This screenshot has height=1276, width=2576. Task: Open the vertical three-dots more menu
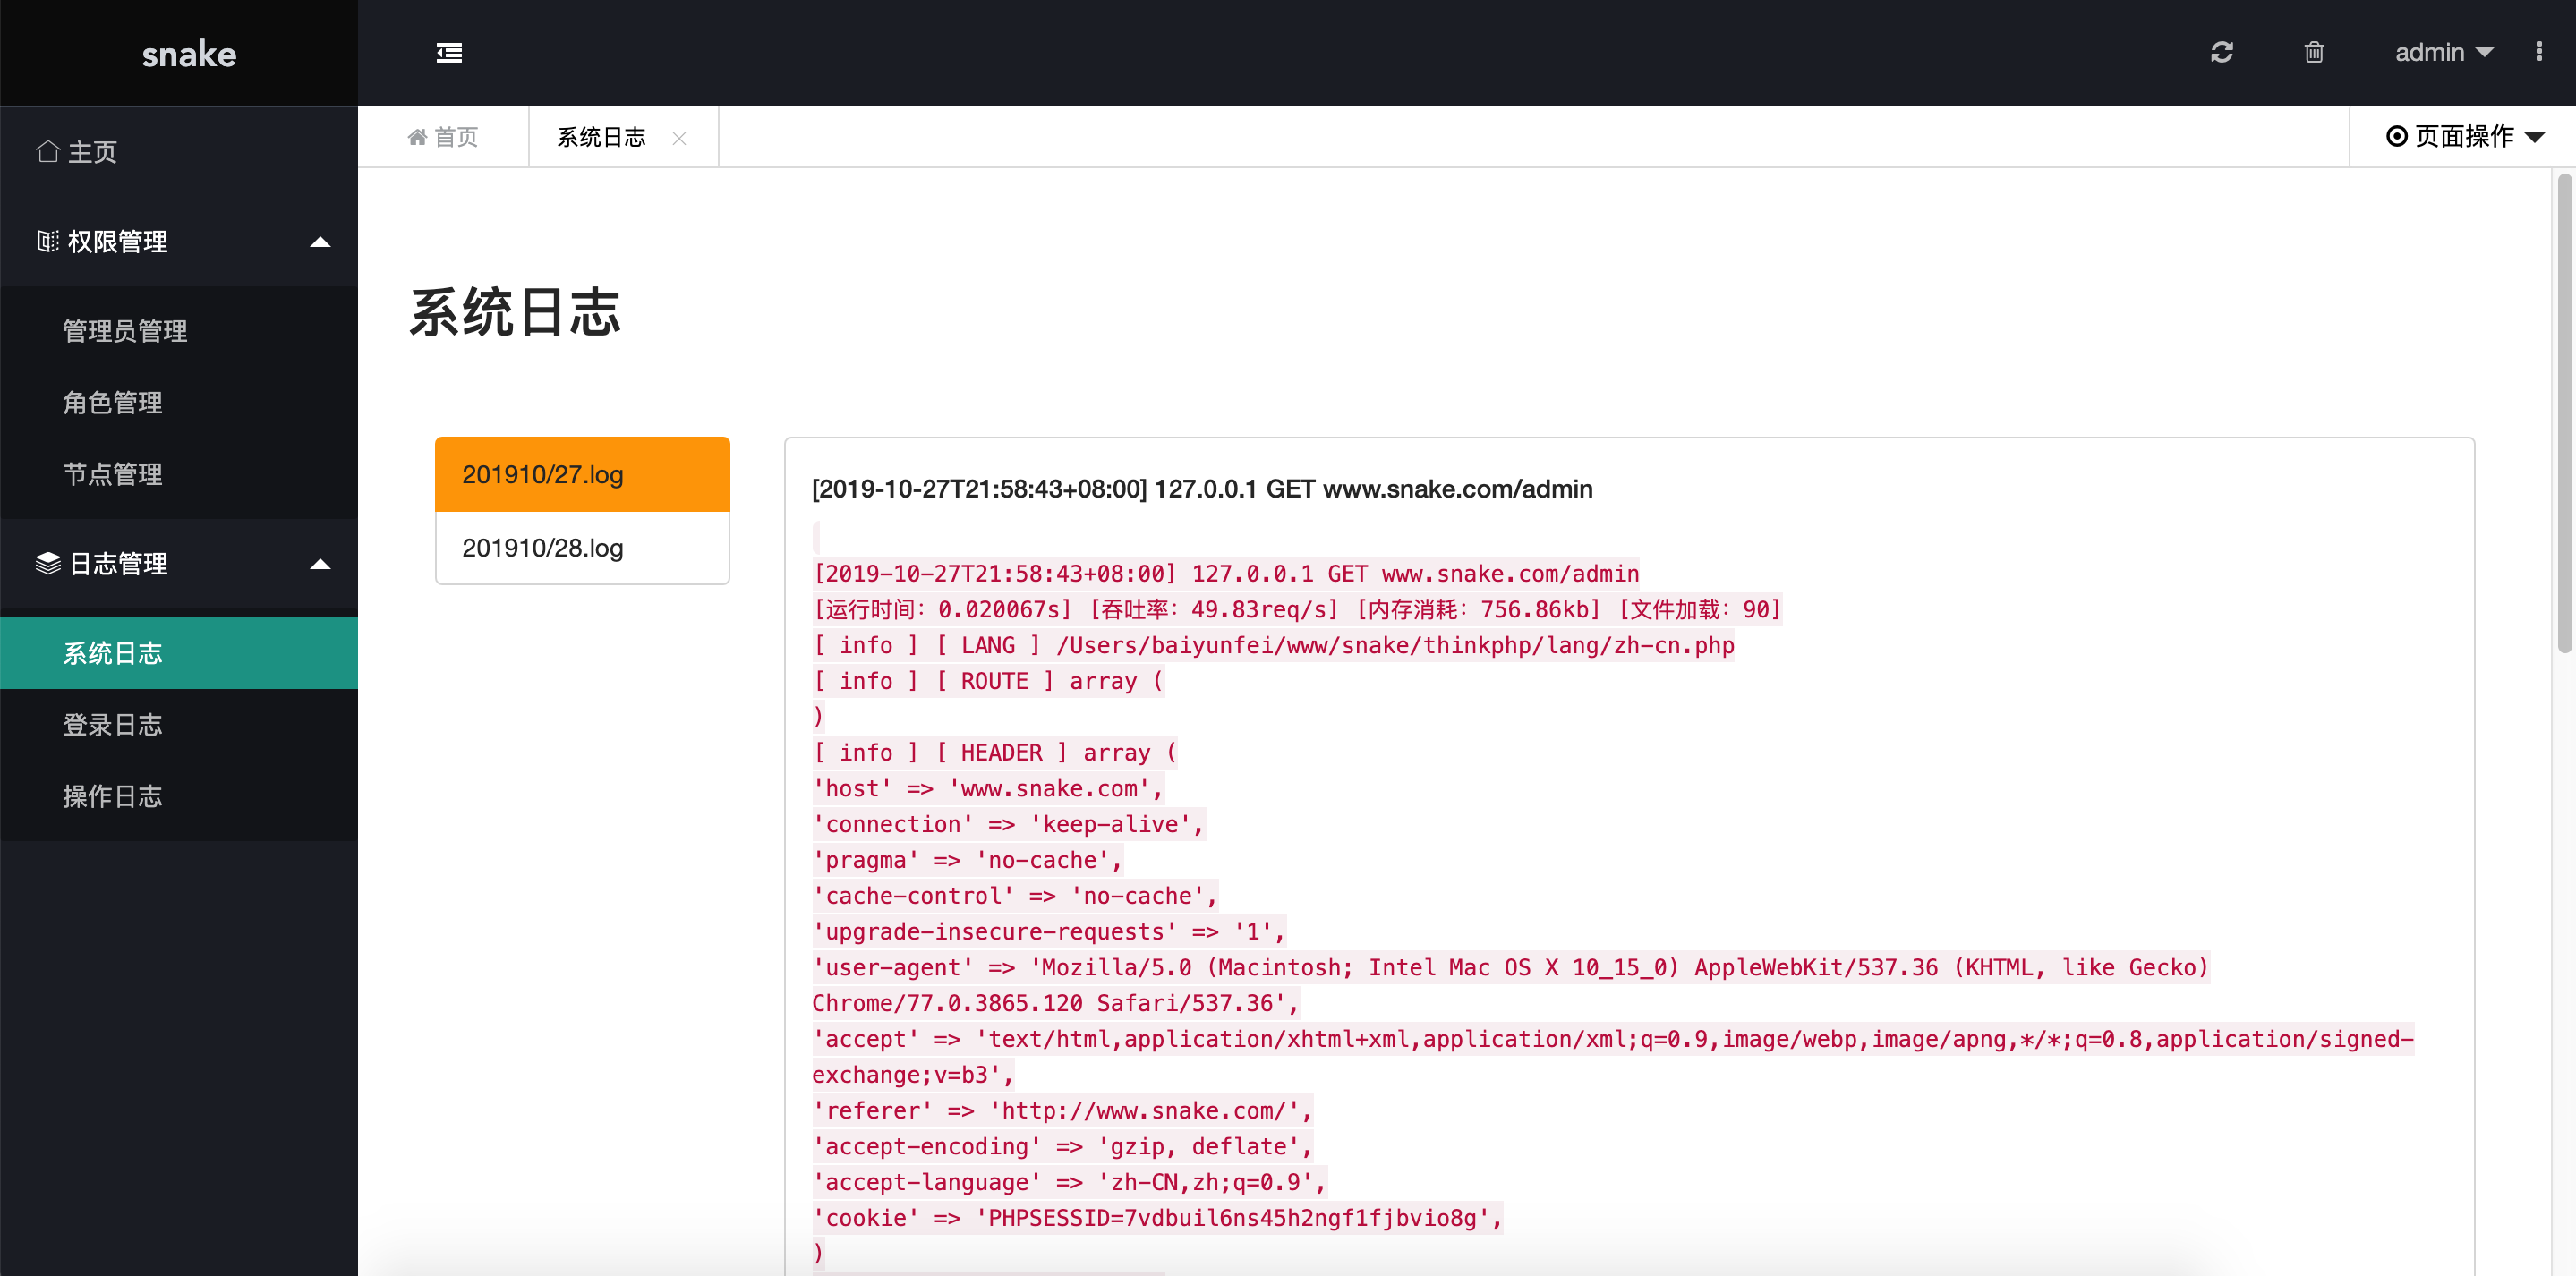click(x=2538, y=52)
